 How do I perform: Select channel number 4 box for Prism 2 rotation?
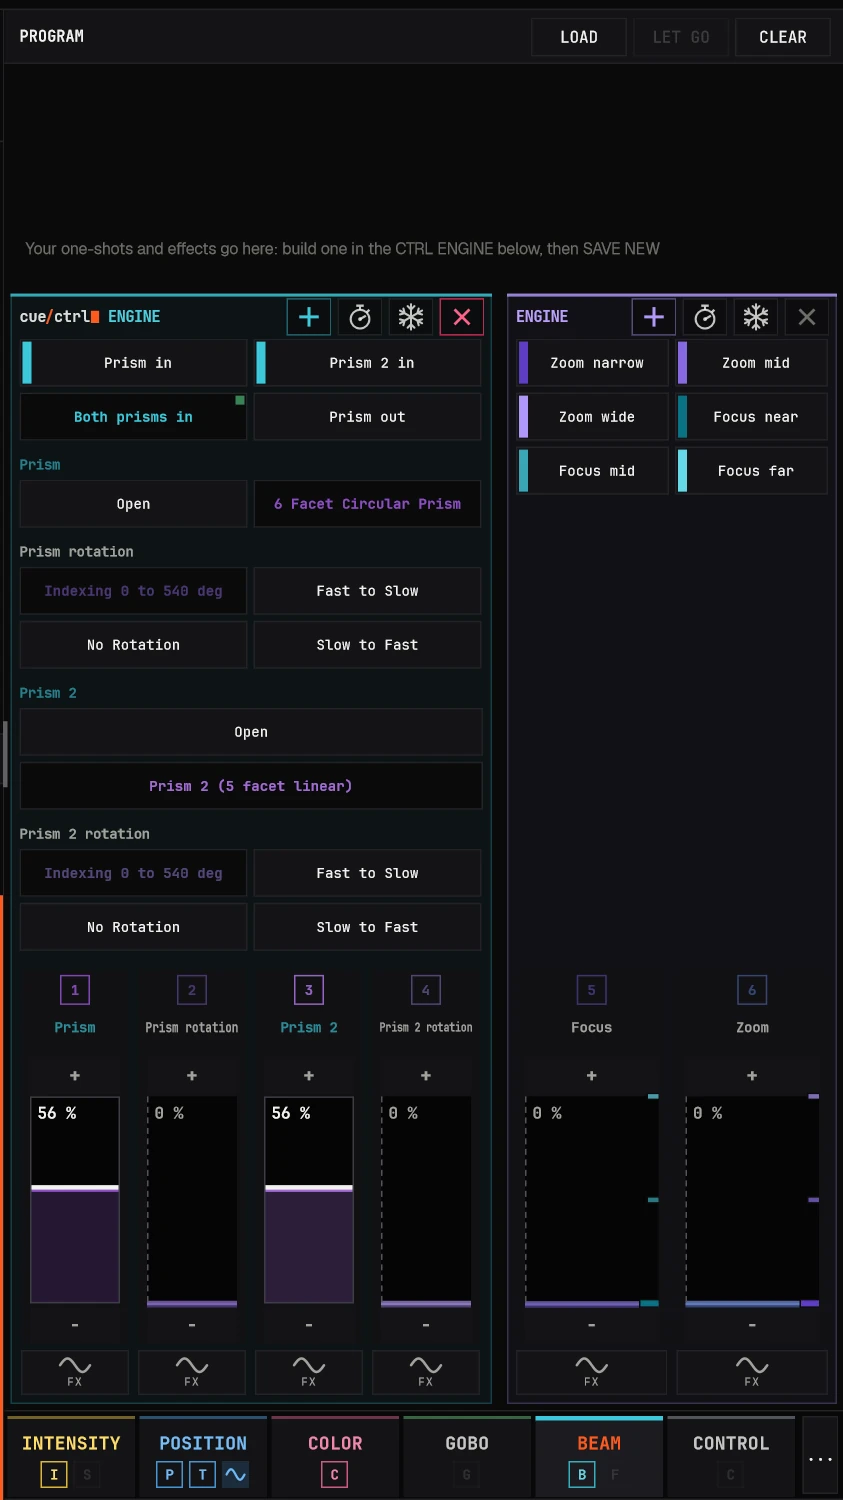[426, 990]
